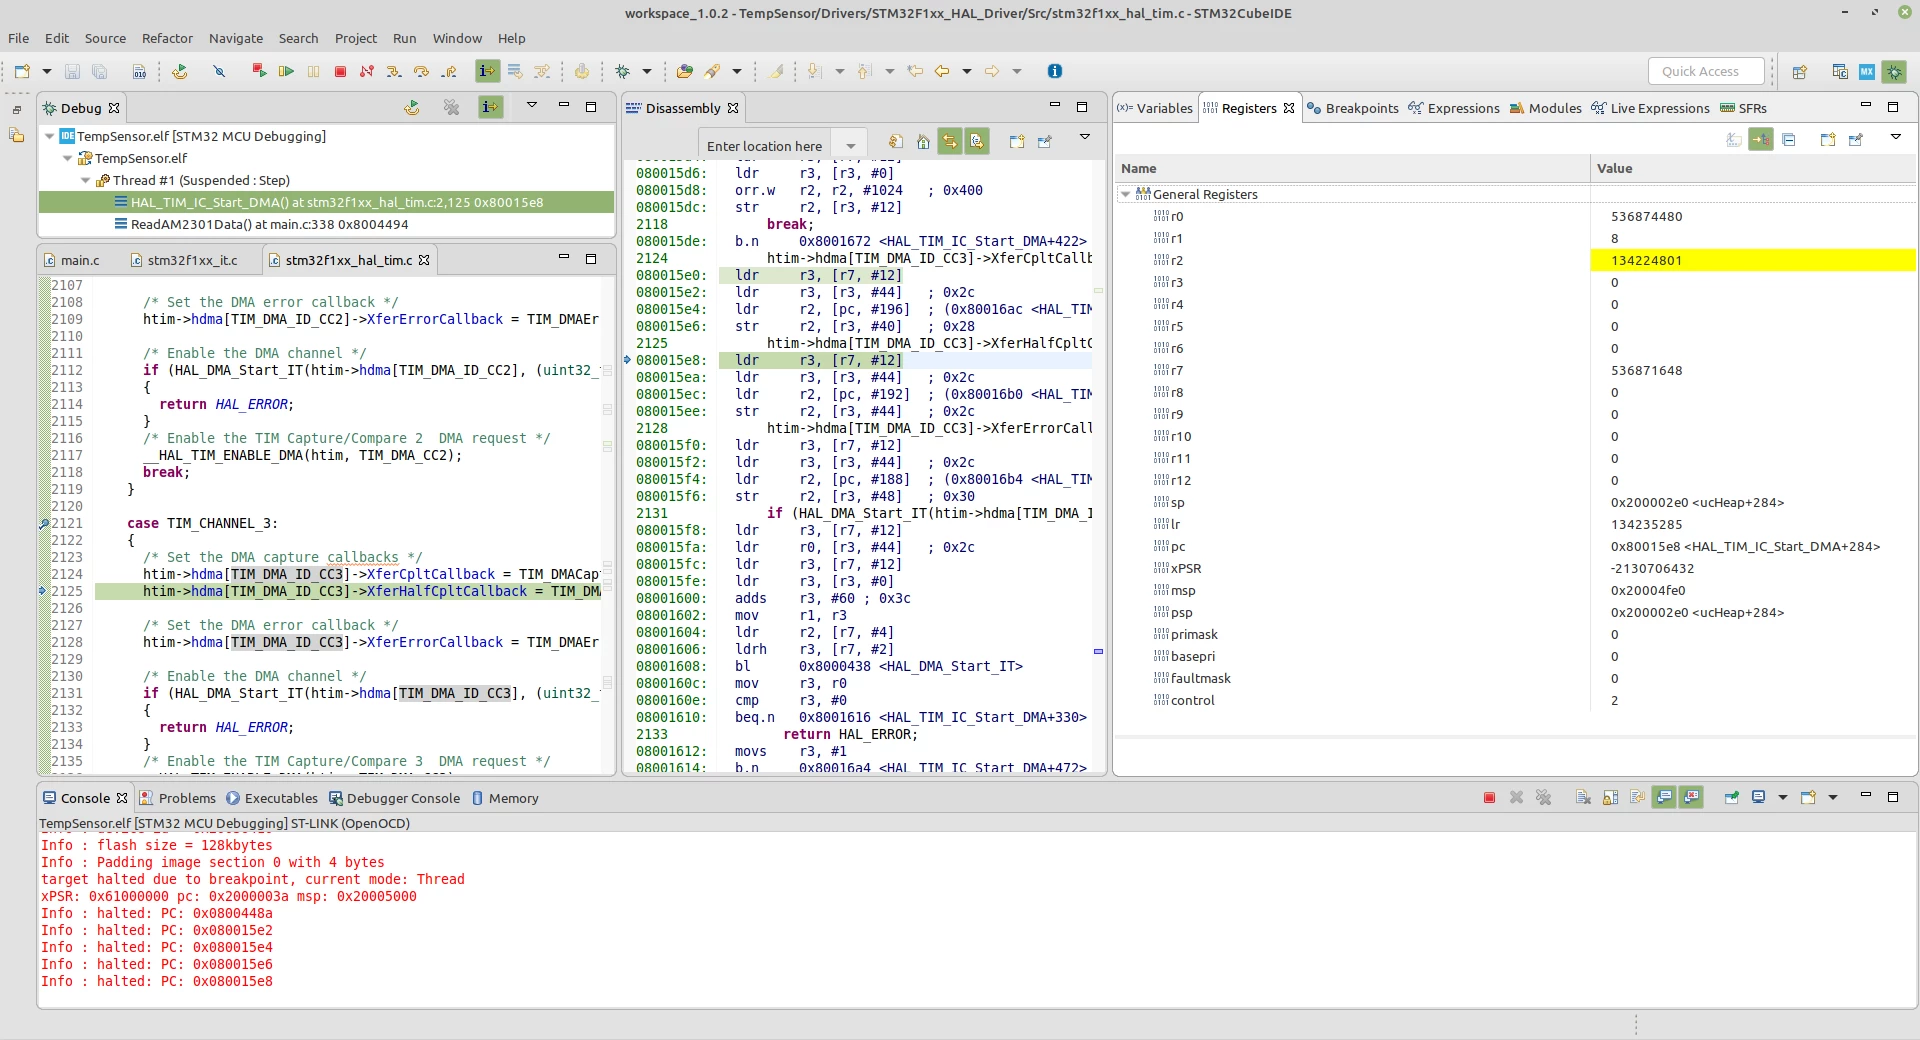Open Disassembly location history dropdown

[x=851, y=146]
